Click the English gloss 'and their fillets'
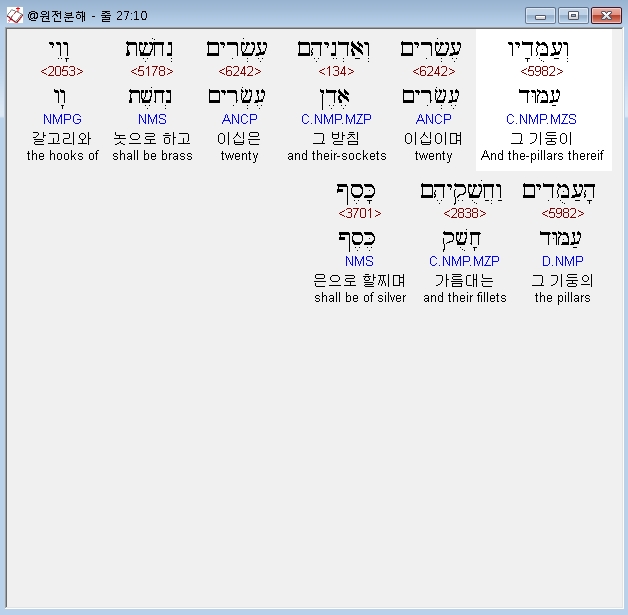The height and width of the screenshot is (615, 628). (x=465, y=297)
